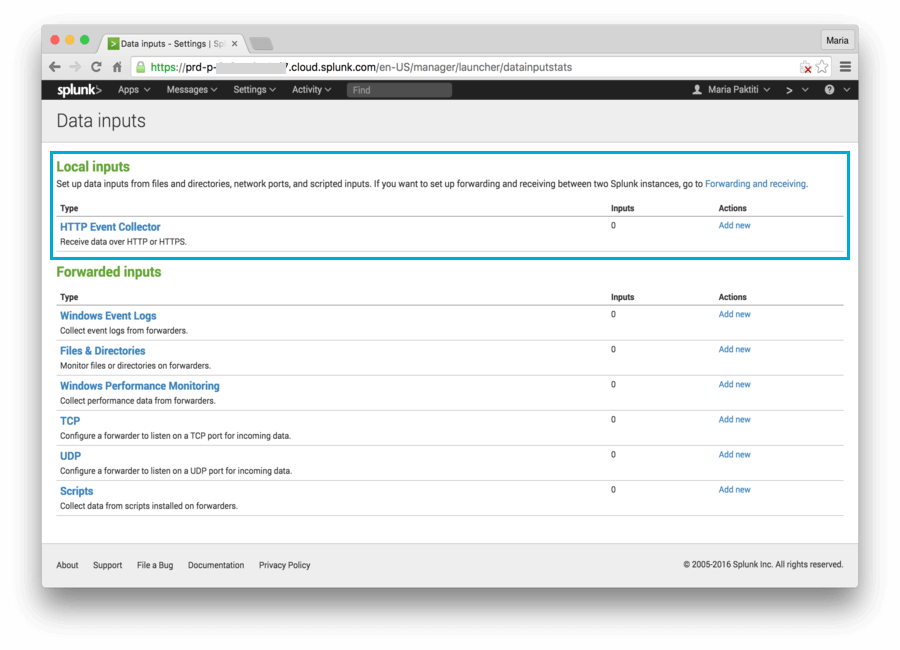
Task: Add new HTTP Event Collector input
Action: point(734,226)
